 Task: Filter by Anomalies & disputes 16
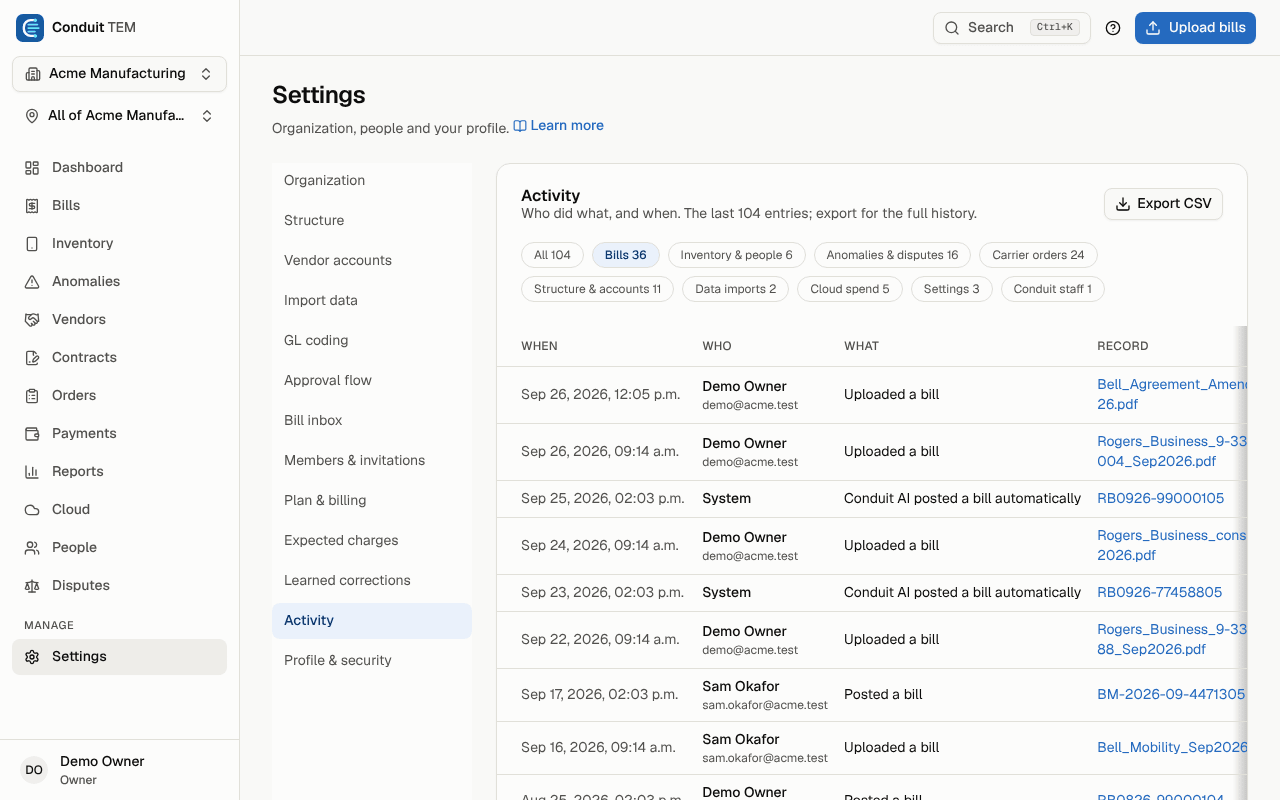(x=892, y=255)
